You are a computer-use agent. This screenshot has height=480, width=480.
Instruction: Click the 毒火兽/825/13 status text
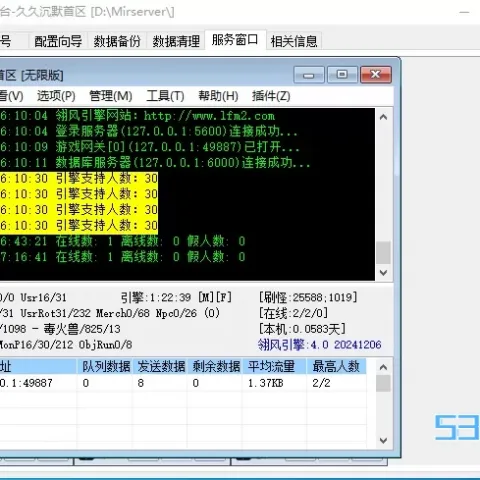point(82,329)
